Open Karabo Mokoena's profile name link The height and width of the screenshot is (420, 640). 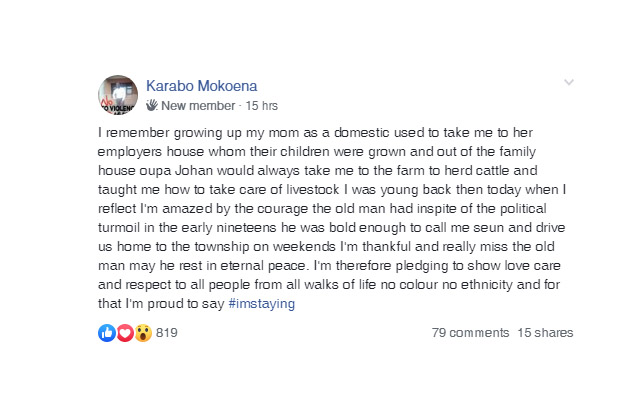click(198, 84)
